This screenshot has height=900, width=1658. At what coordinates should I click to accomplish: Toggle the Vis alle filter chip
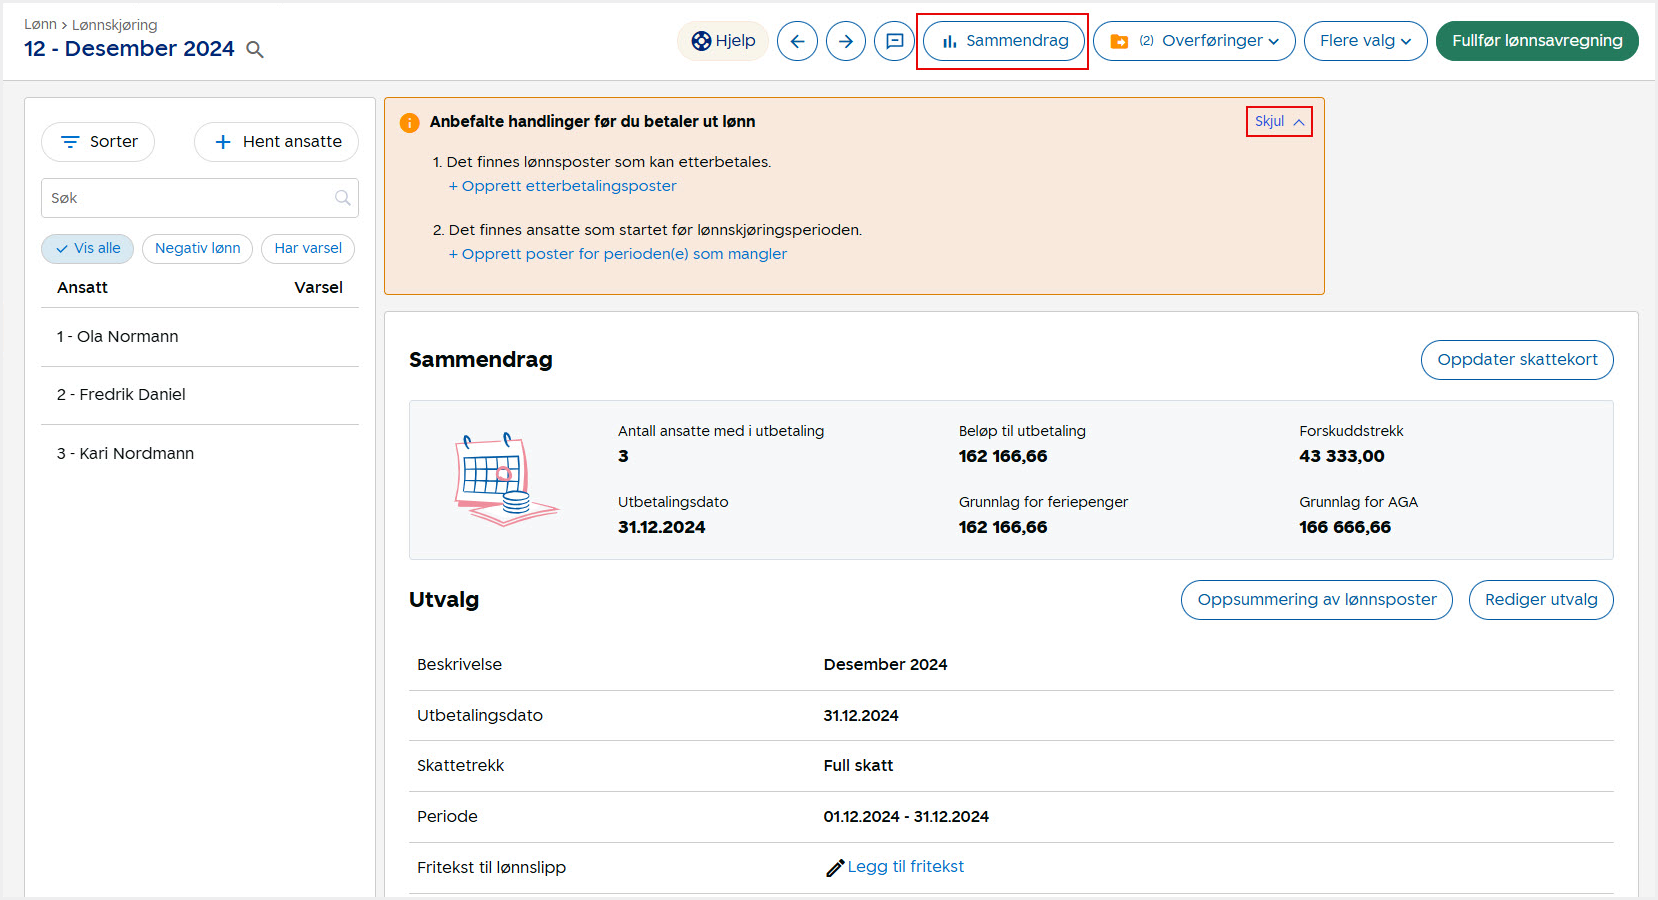[87, 249]
